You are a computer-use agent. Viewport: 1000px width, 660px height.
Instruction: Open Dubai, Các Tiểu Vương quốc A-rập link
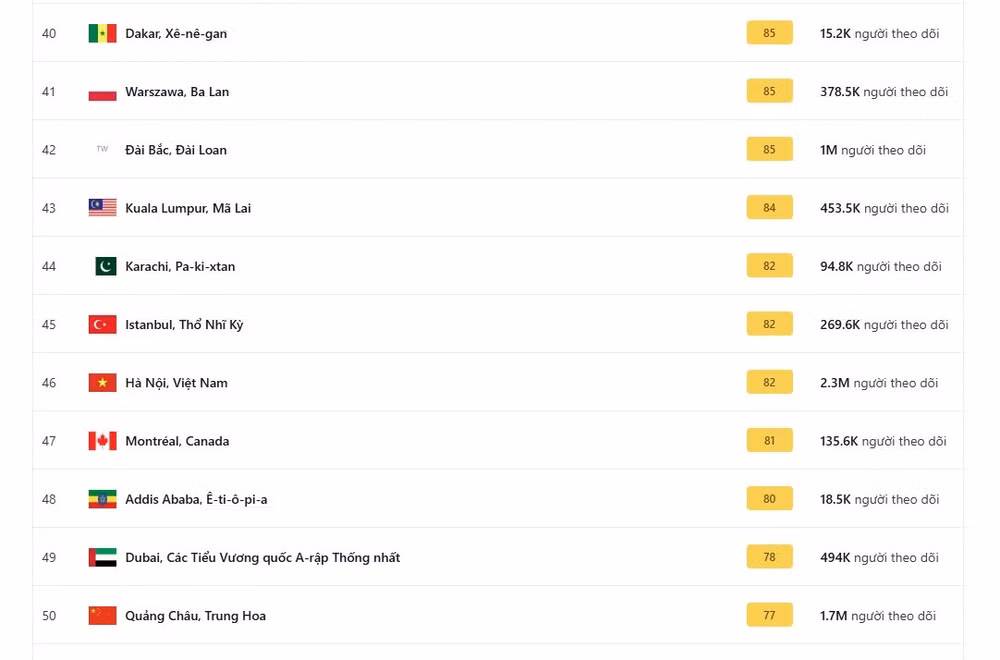(263, 557)
